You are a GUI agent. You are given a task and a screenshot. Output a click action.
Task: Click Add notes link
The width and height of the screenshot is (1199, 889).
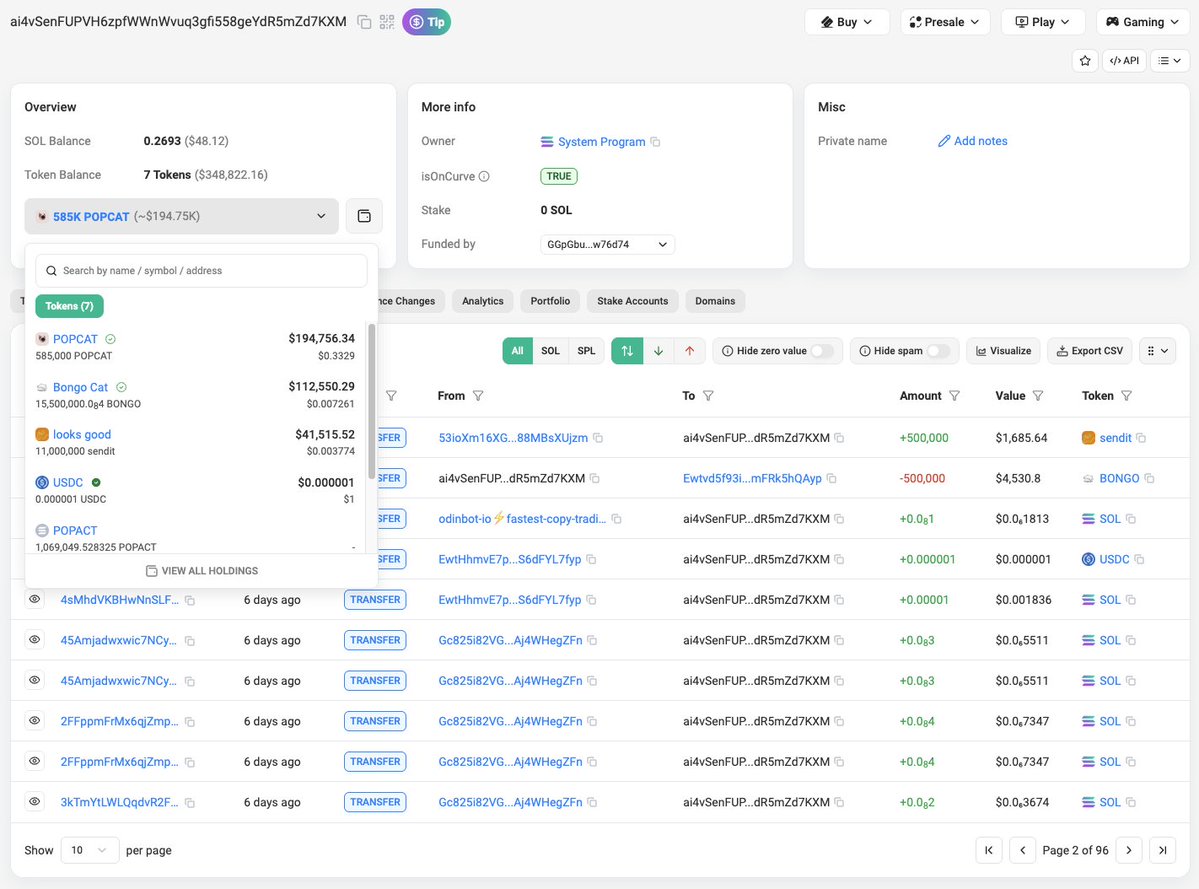973,141
